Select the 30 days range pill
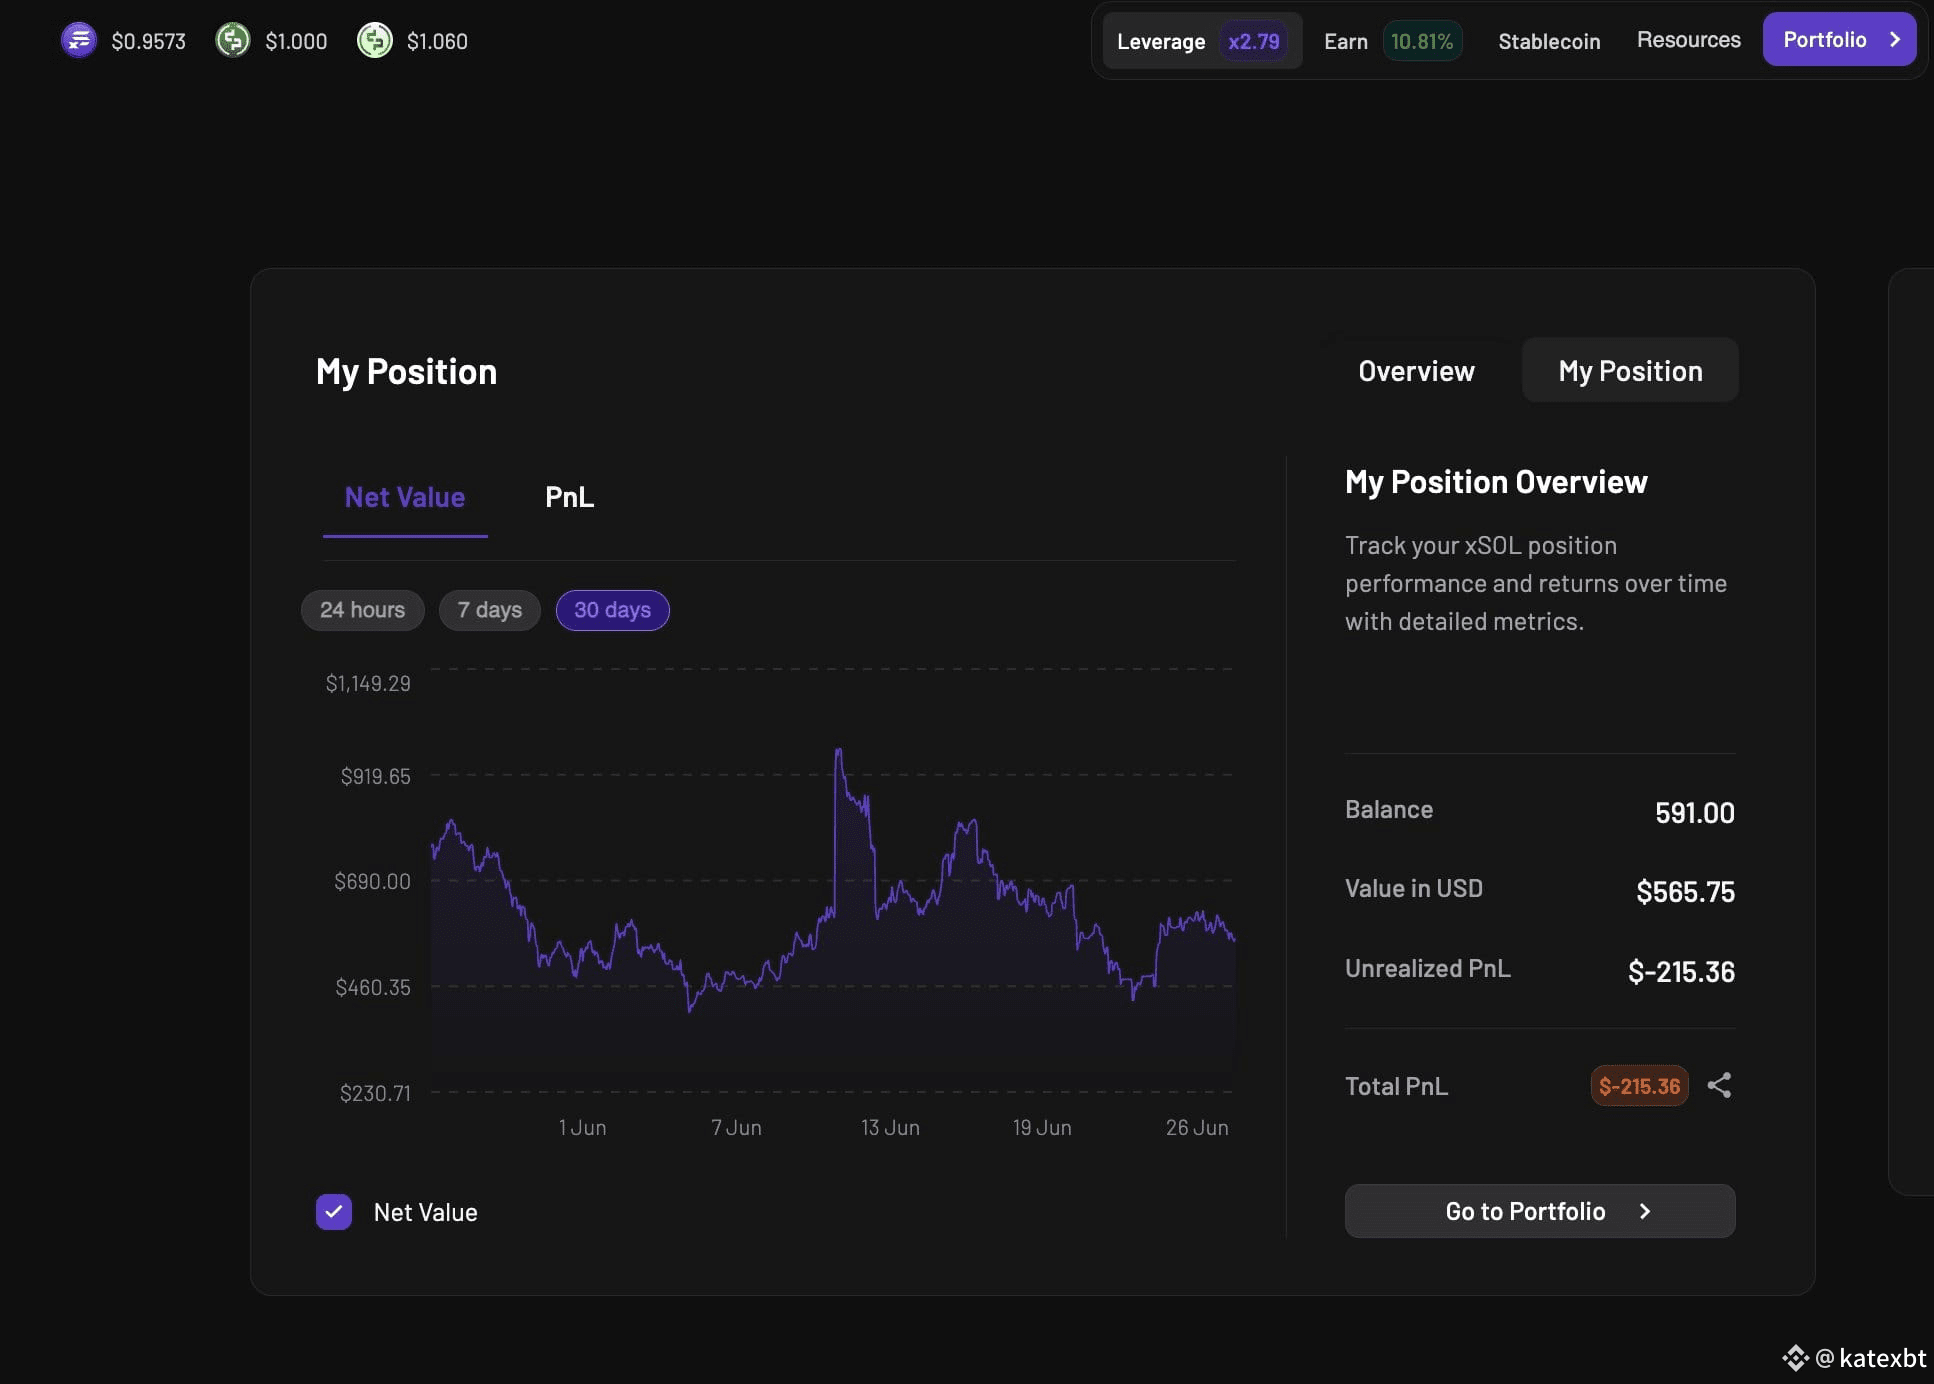Image resolution: width=1934 pixels, height=1384 pixels. [612, 610]
